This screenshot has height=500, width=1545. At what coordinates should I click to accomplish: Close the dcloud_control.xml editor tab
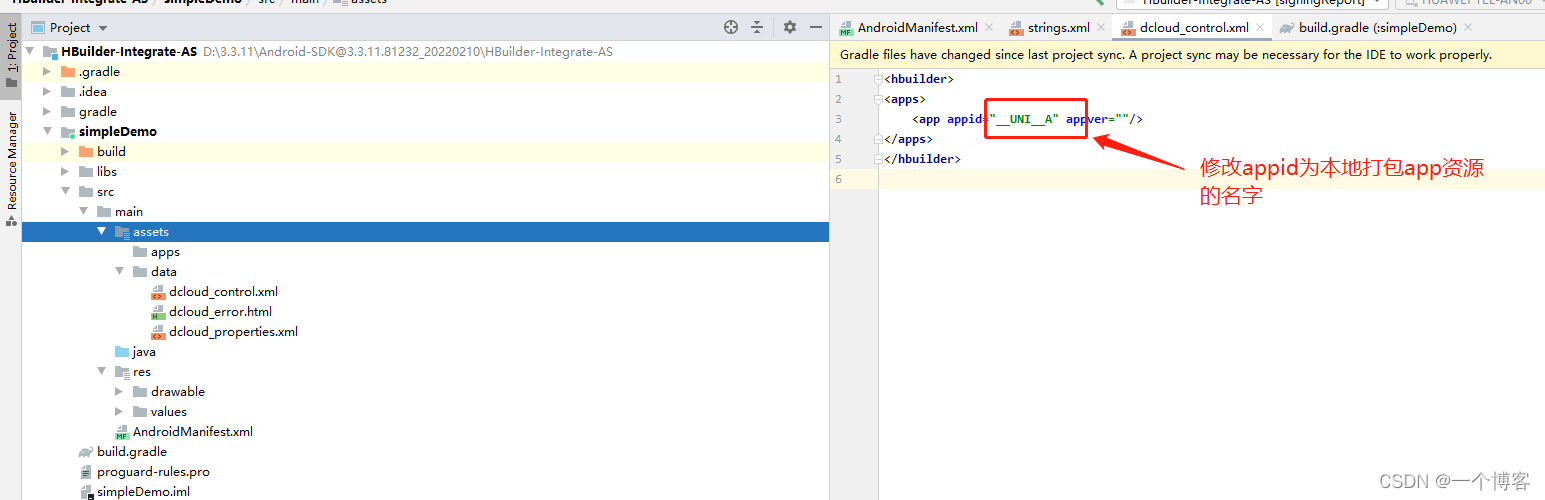point(1259,28)
